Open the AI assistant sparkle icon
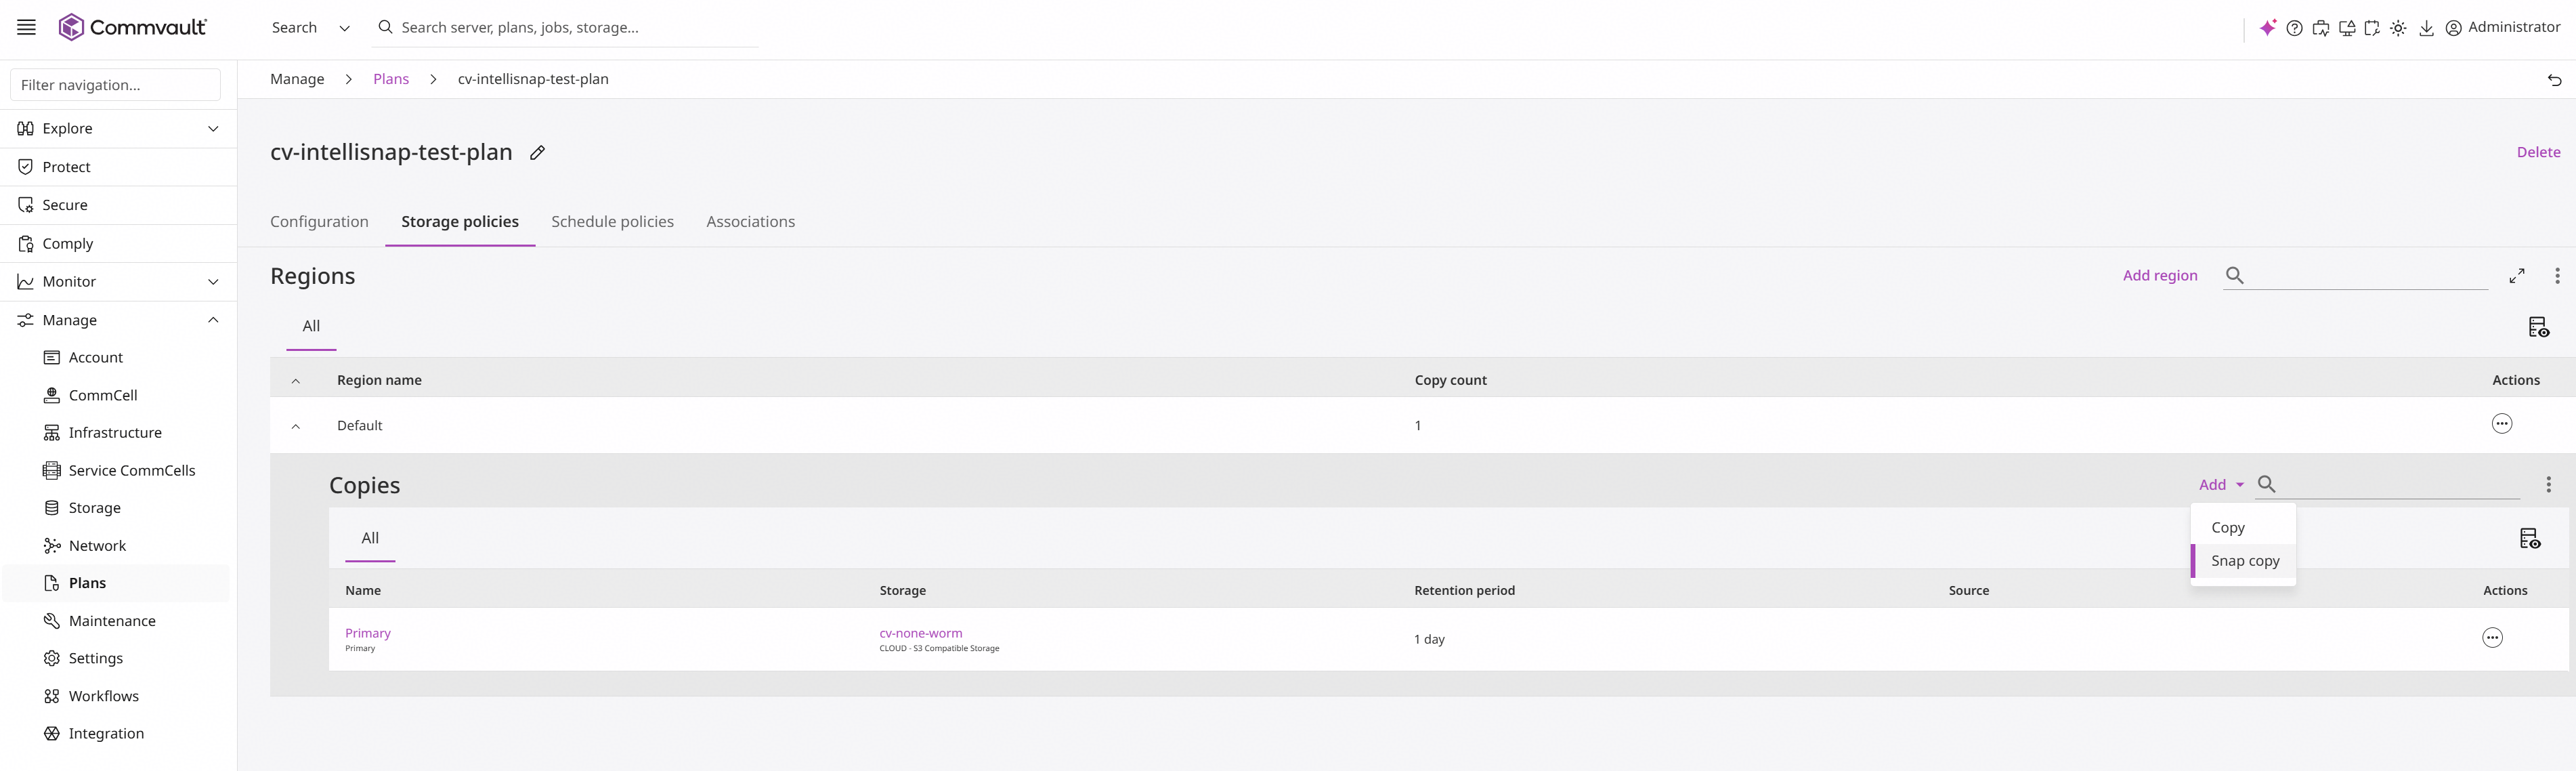This screenshot has width=2576, height=771. 2268,28
